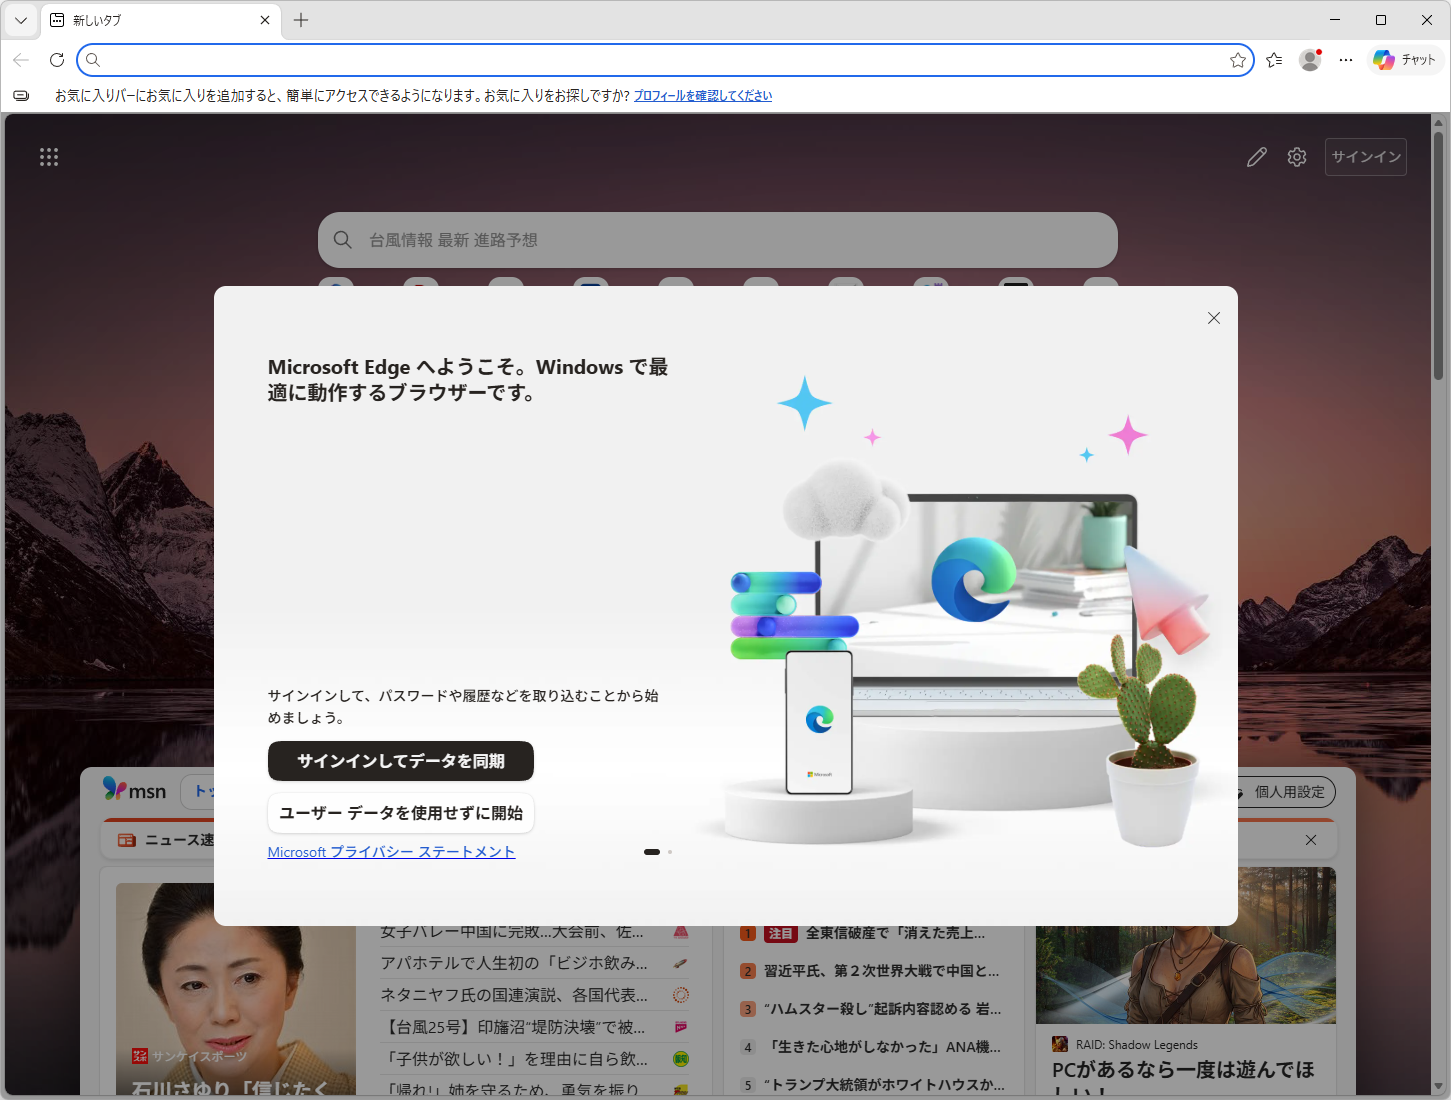Click the favorites bar icon at left
The image size is (1451, 1100).
pos(21,96)
